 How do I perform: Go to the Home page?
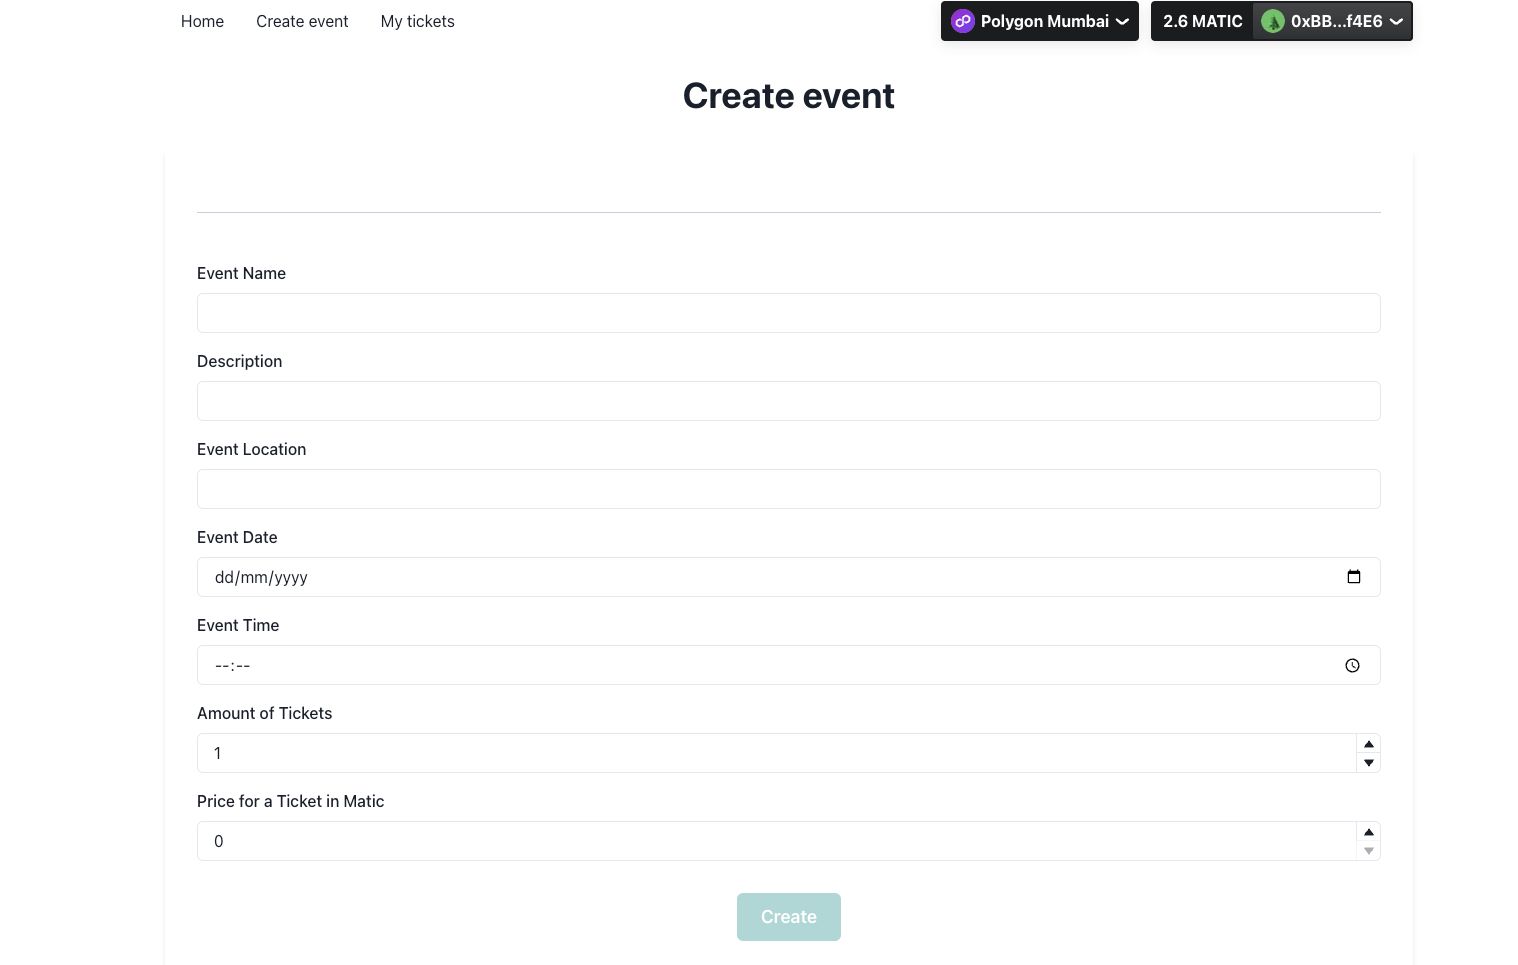(202, 21)
